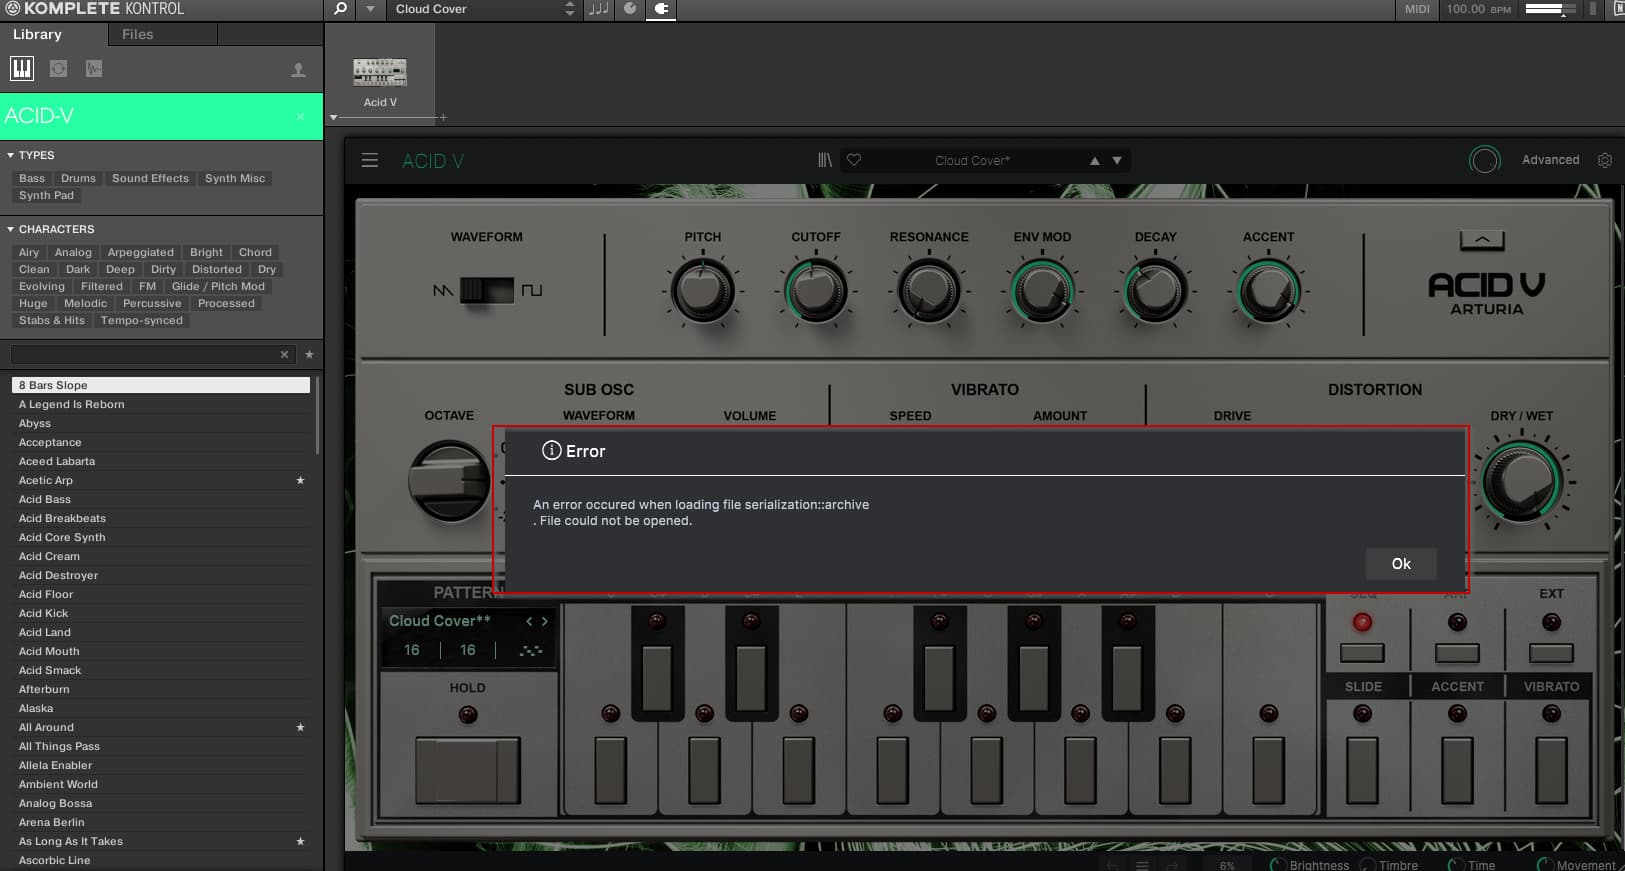Collapse the Arturia upward chevron panel button
The height and width of the screenshot is (871, 1625).
(1482, 241)
